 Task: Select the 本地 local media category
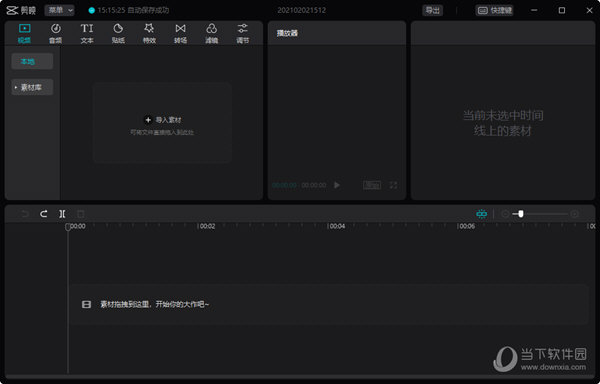click(x=32, y=62)
